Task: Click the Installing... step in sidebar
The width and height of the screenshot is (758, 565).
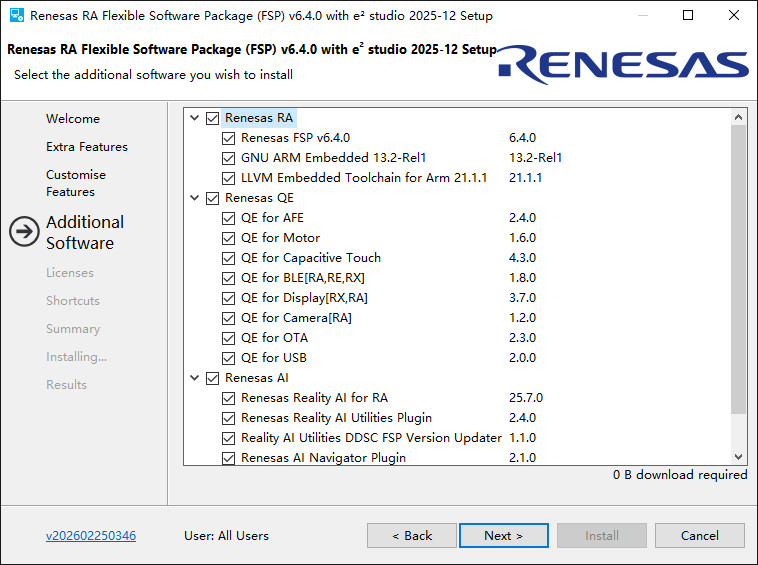Action: coord(76,357)
